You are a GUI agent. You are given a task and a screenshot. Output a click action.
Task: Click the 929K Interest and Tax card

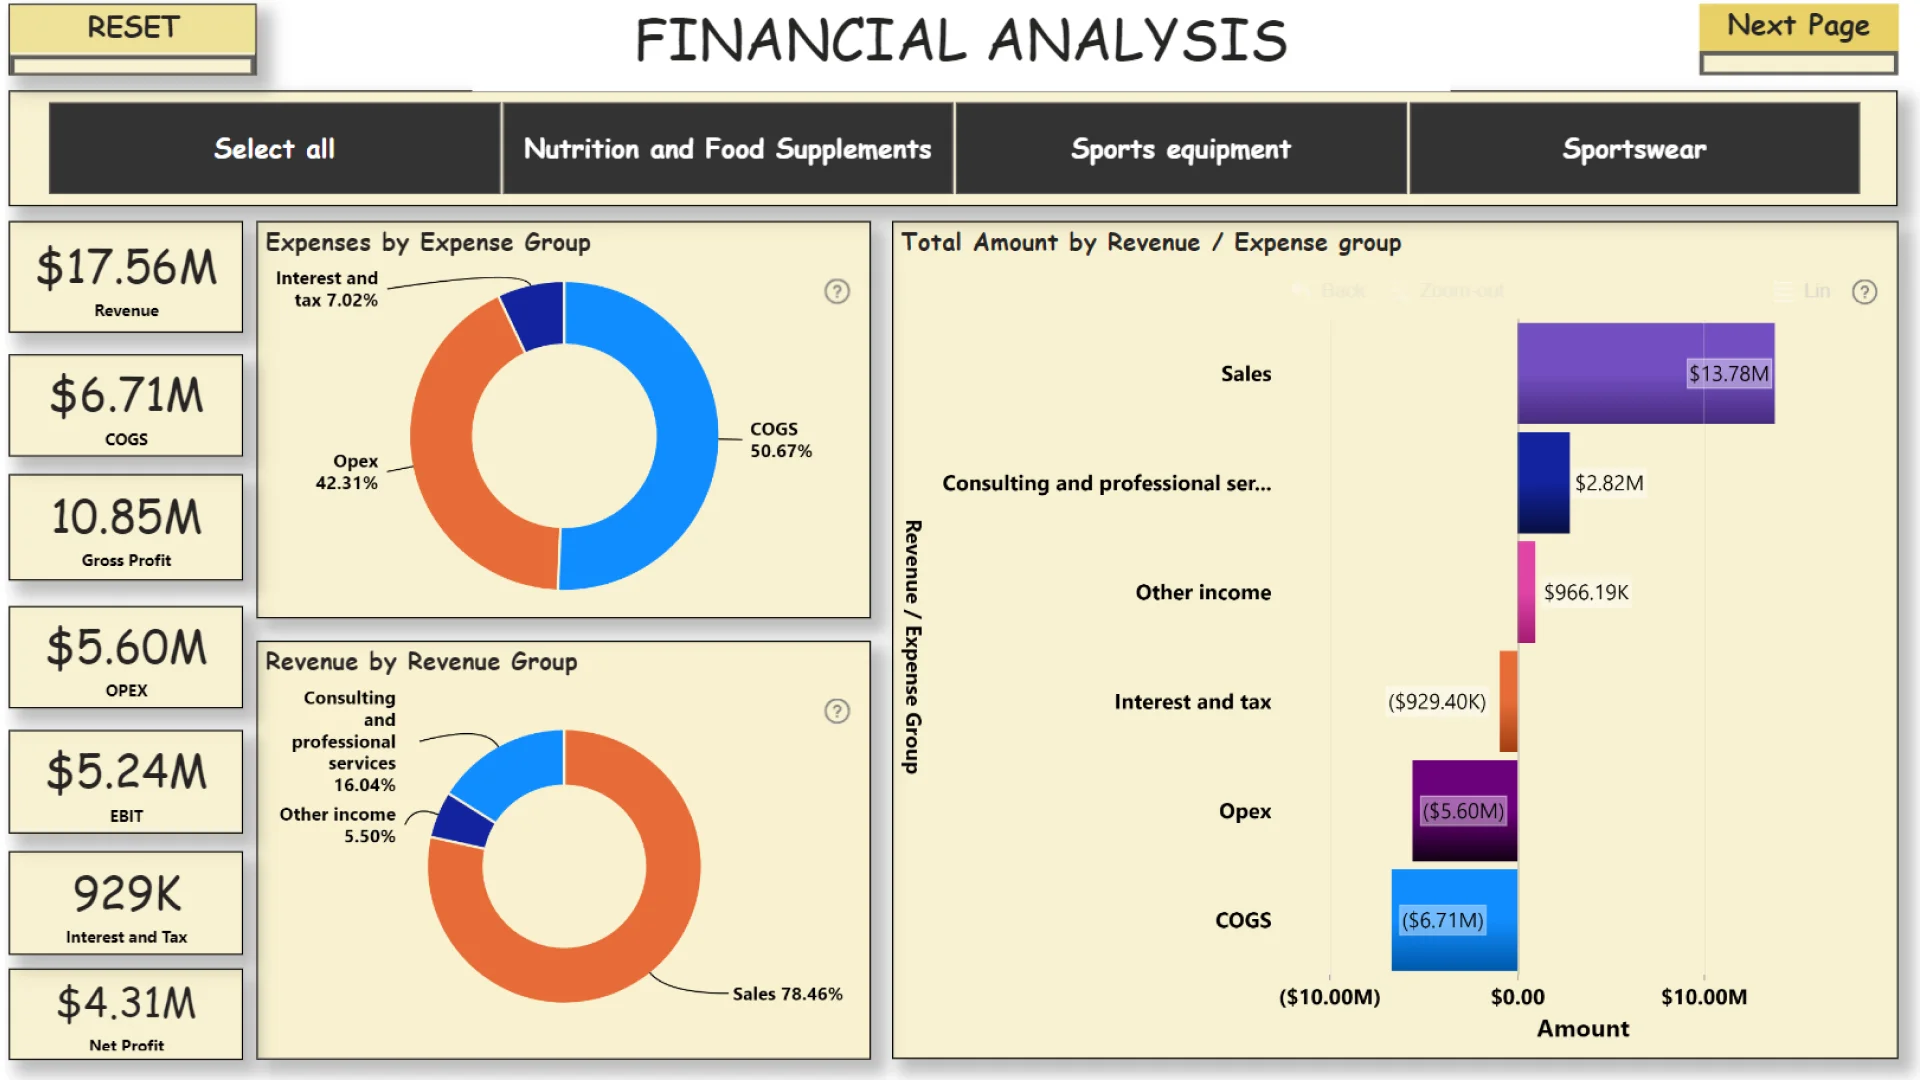(126, 903)
